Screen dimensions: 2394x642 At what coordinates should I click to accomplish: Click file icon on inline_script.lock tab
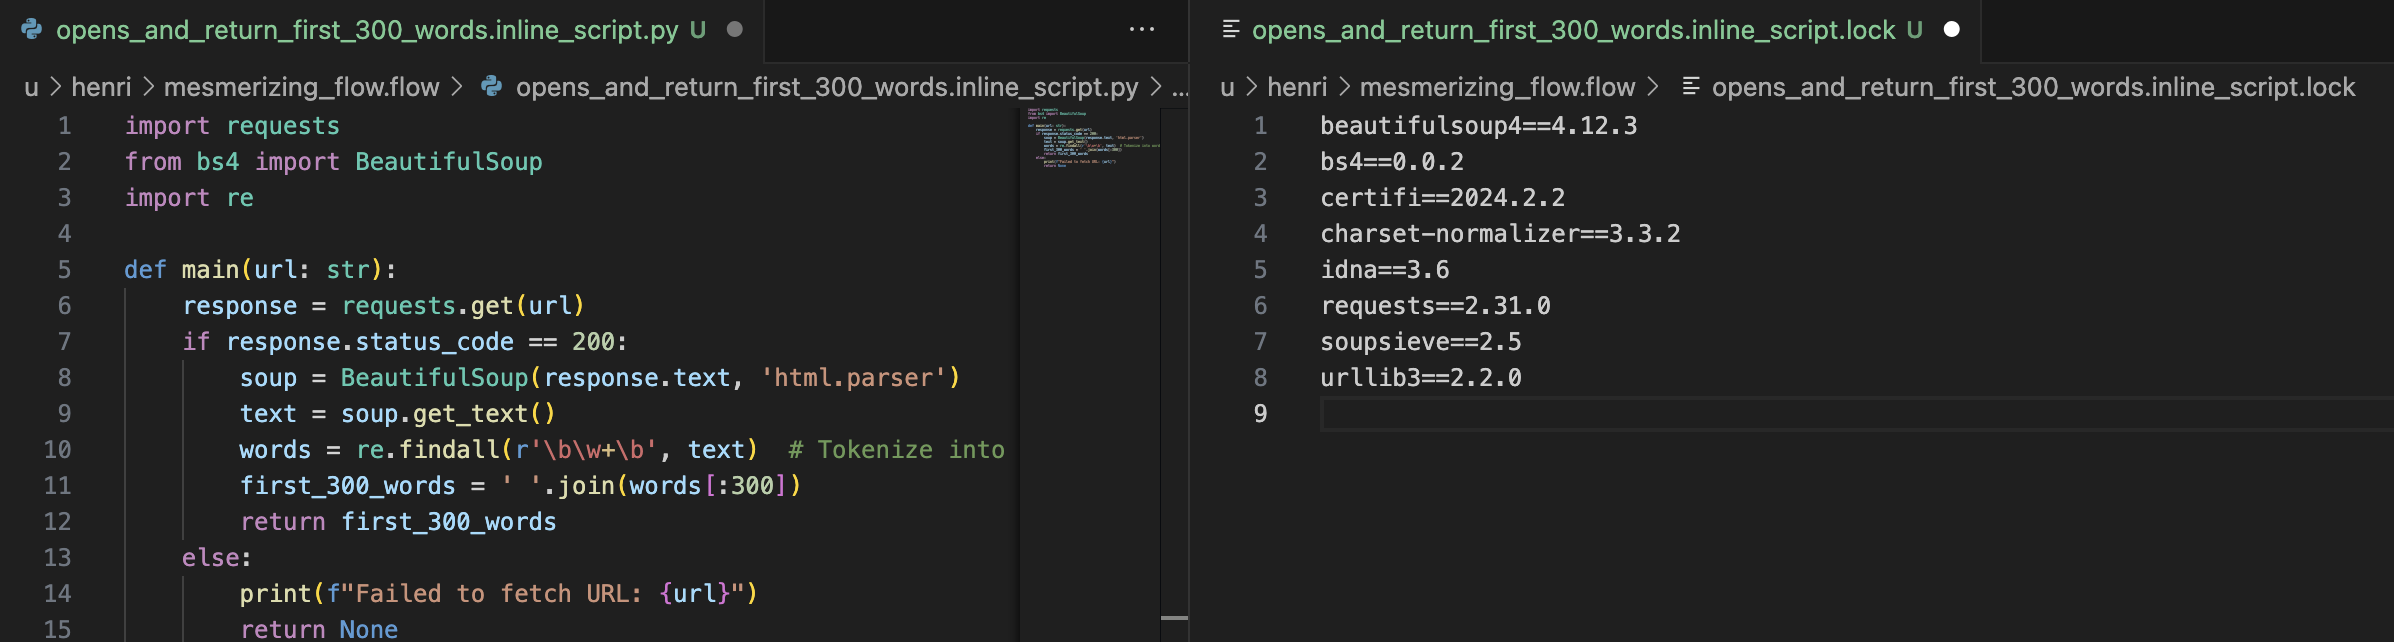[1231, 30]
